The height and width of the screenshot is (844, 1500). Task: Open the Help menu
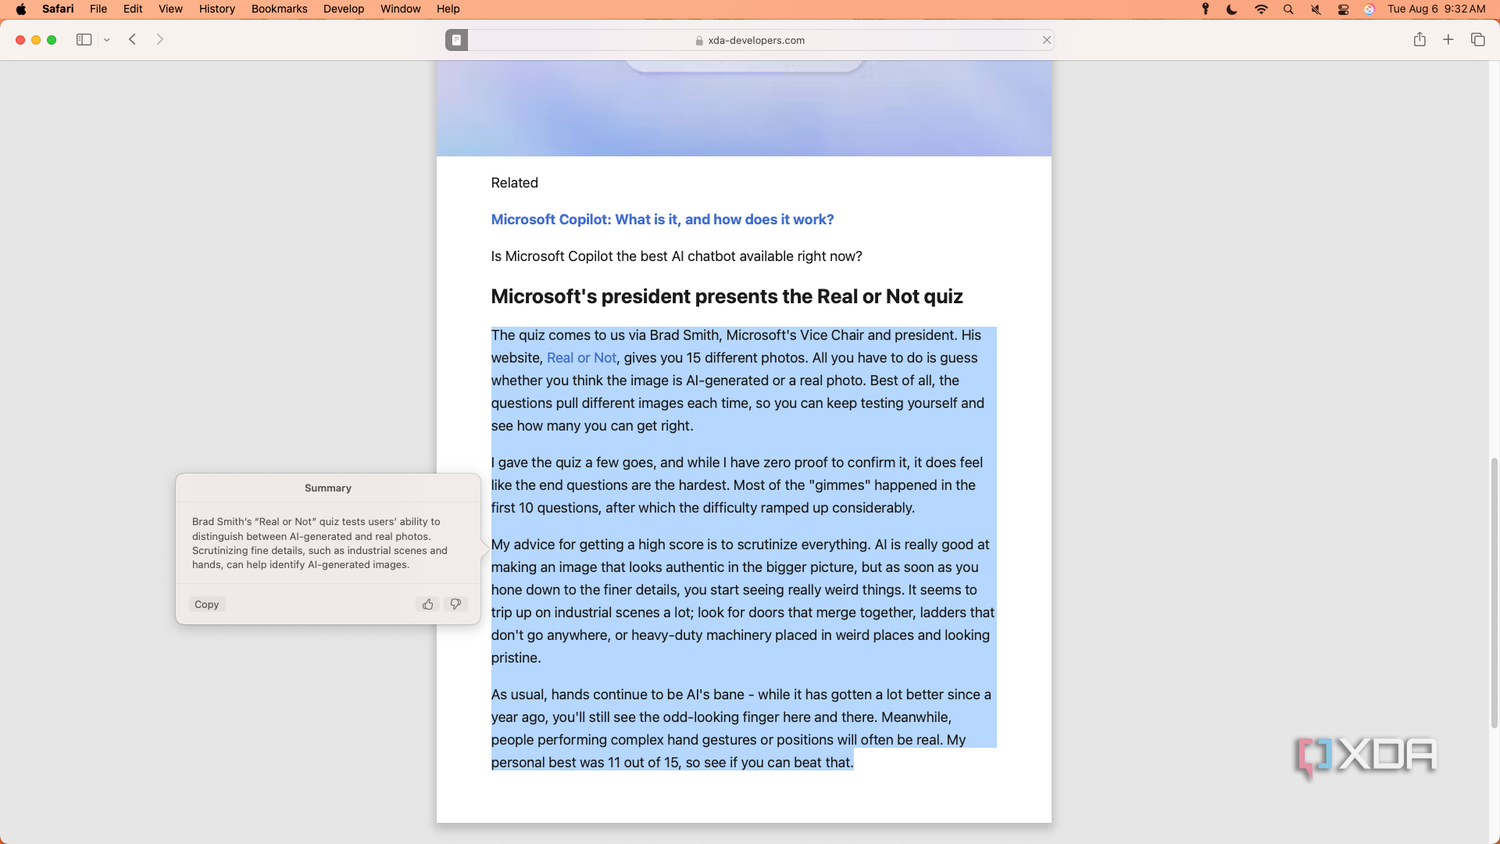448,9
